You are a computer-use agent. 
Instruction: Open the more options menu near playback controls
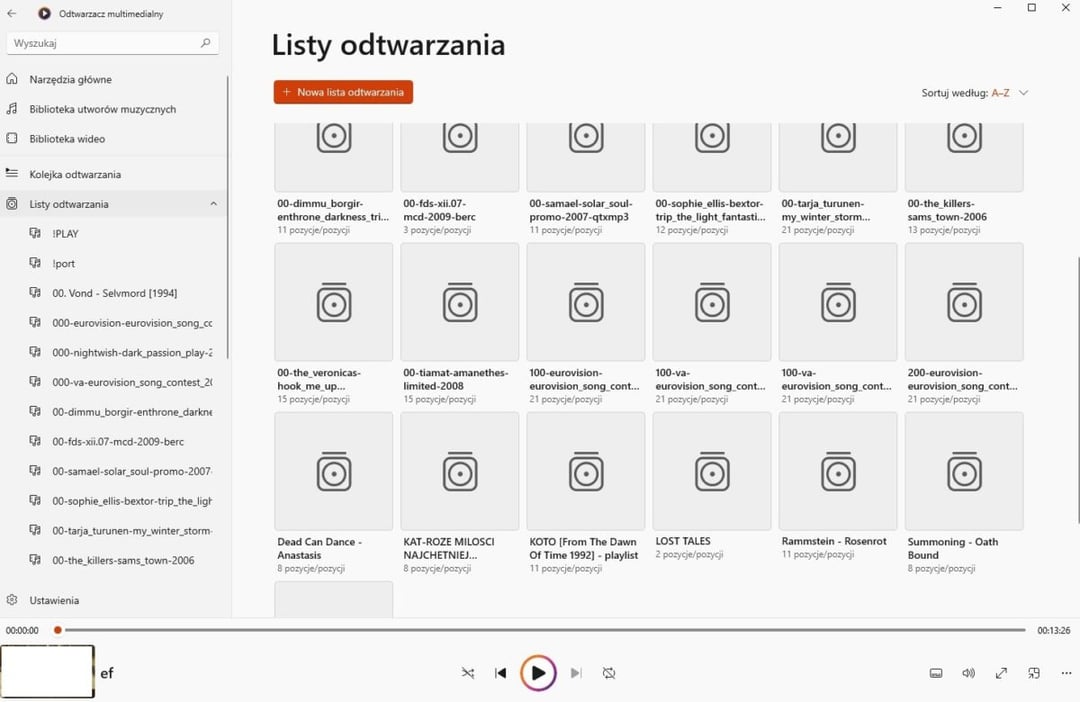point(1064,673)
